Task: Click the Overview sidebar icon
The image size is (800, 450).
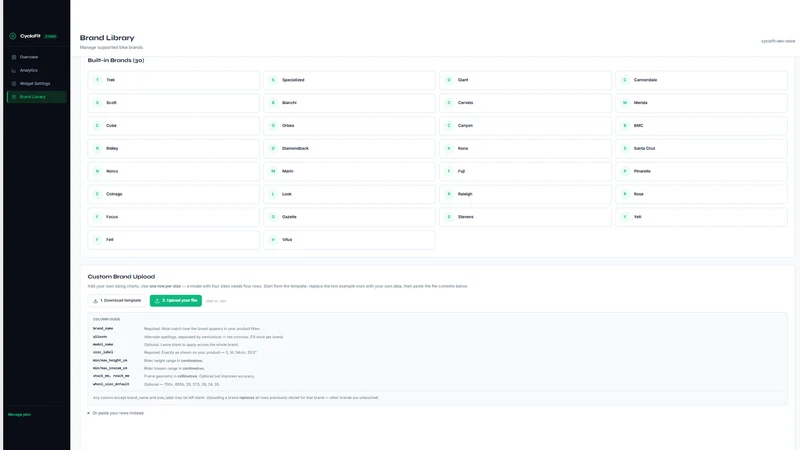Action: pyautogui.click(x=14, y=57)
